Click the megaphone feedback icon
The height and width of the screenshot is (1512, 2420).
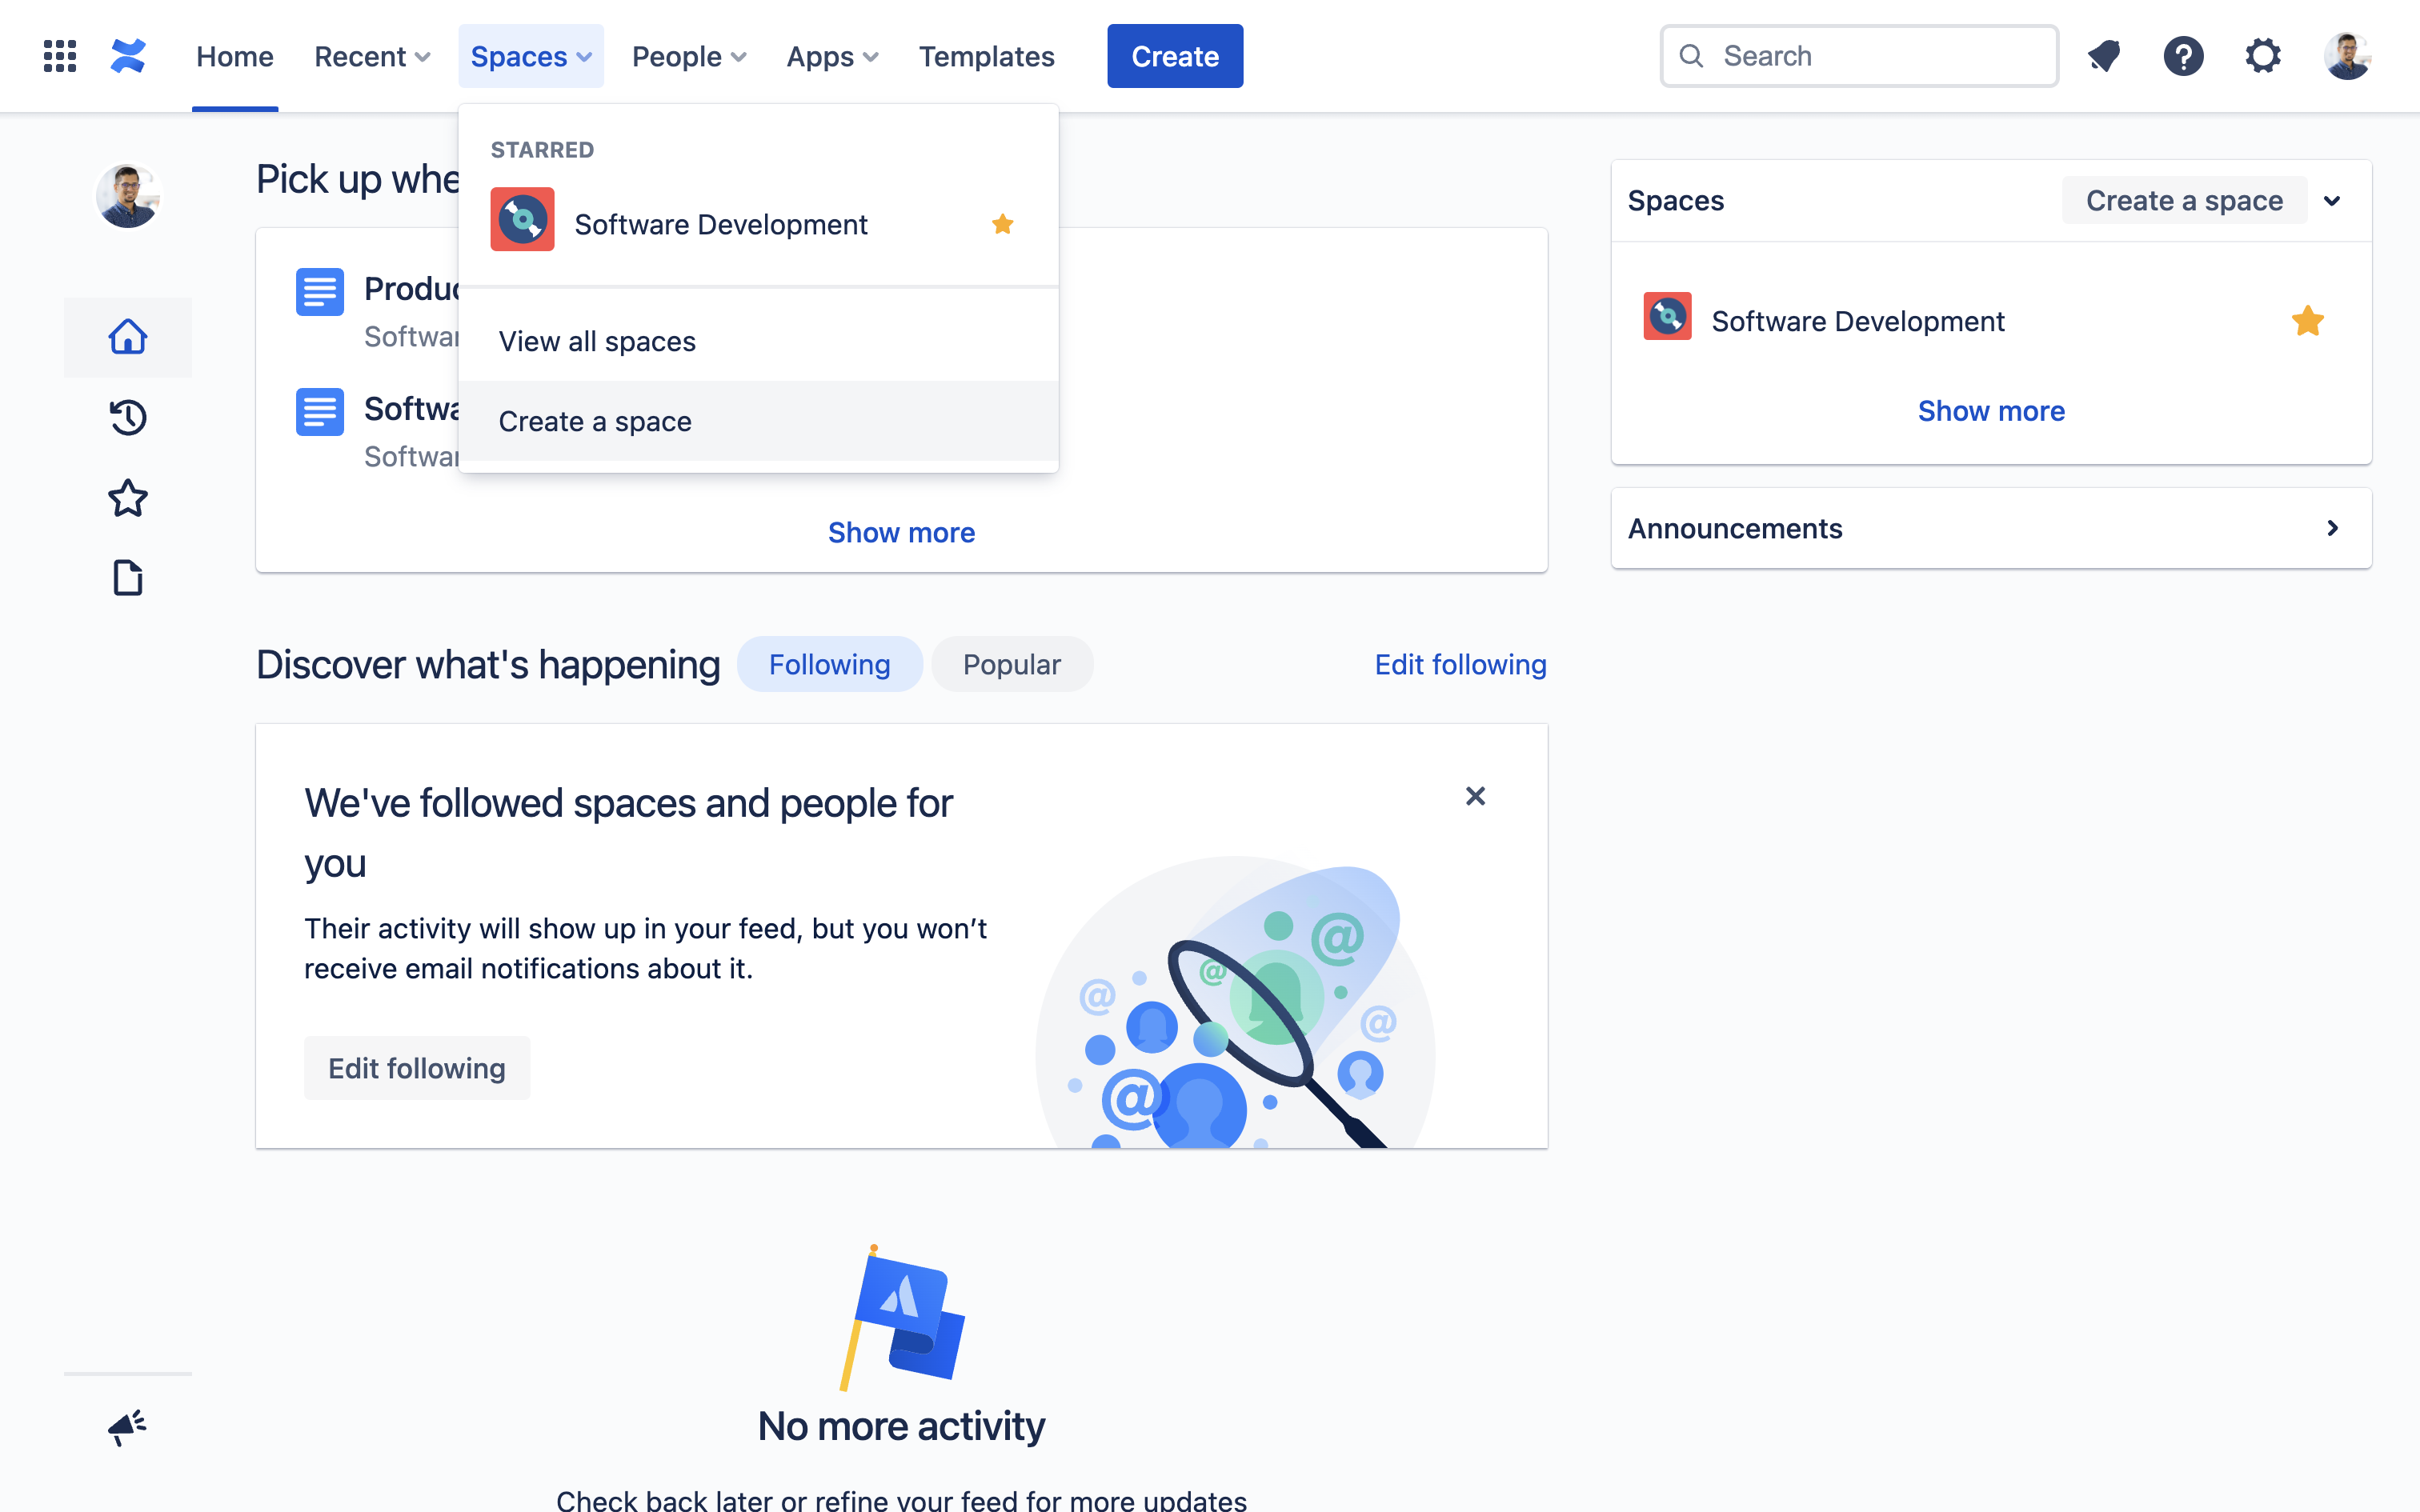[x=128, y=1426]
